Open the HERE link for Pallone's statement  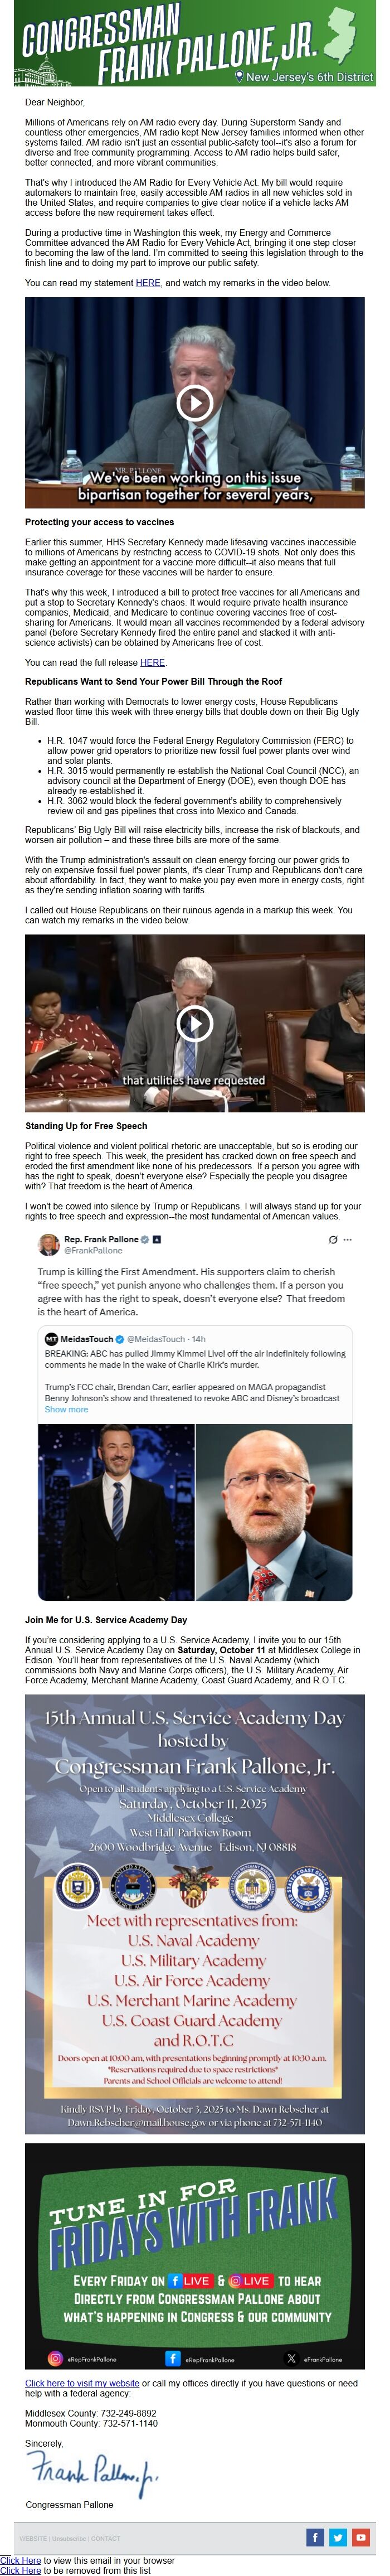(x=148, y=283)
